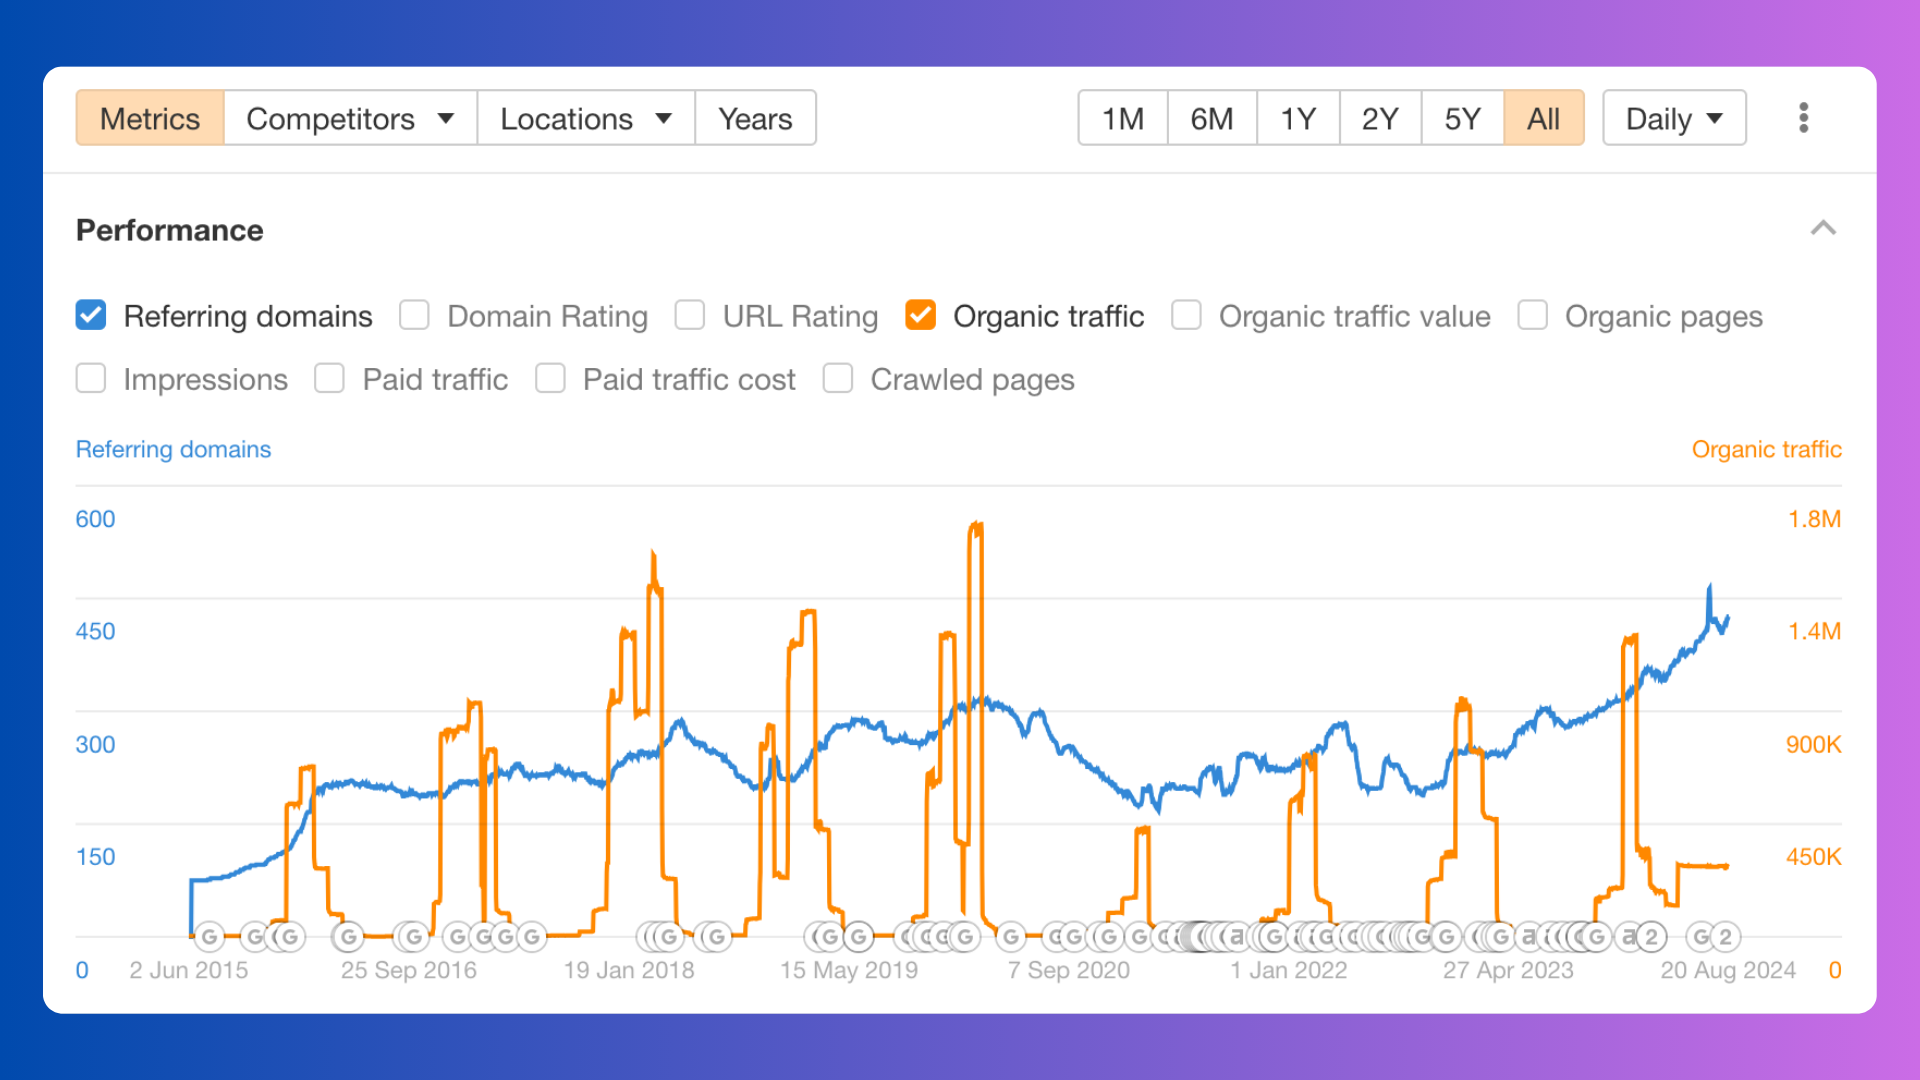Image resolution: width=1920 pixels, height=1080 pixels.
Task: Click the 600 referring domains axis value
Action: tap(95, 519)
